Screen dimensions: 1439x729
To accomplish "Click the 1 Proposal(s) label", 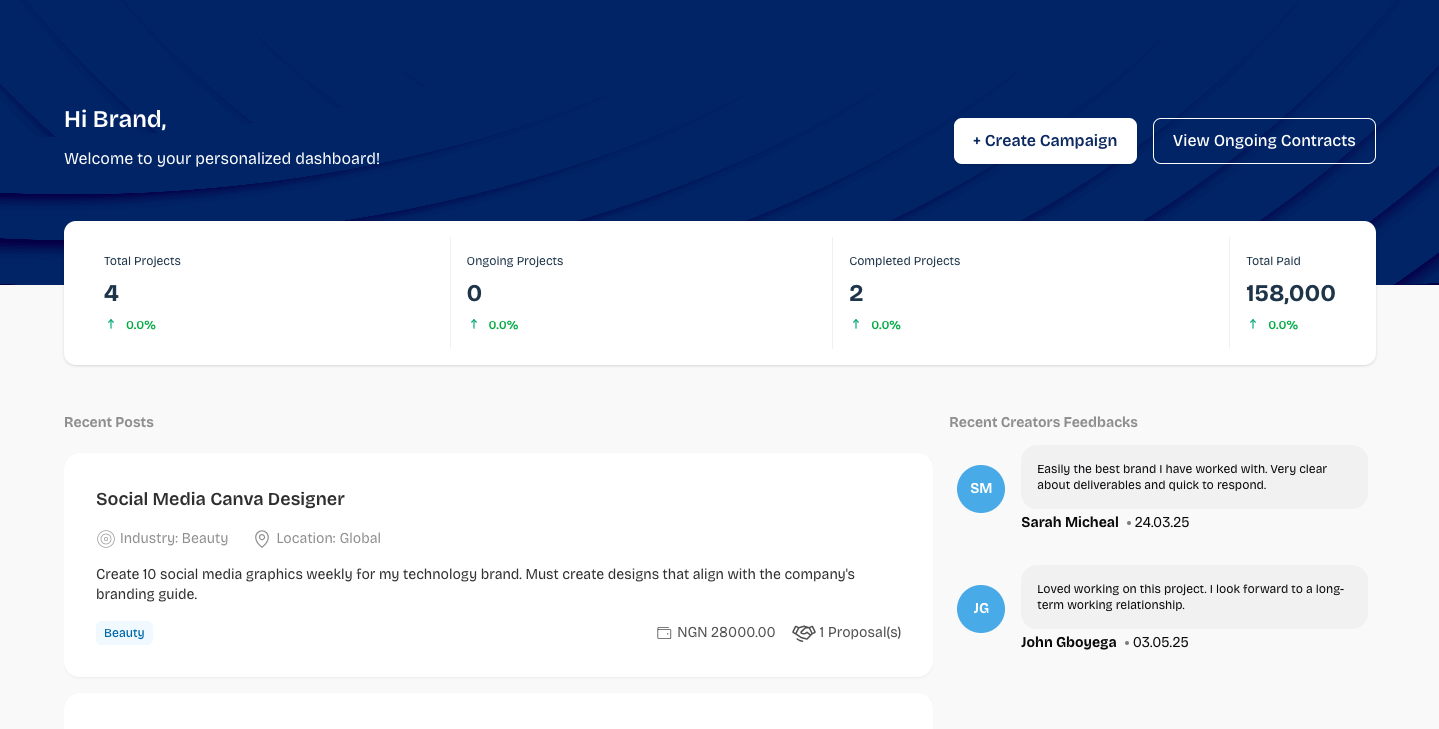I will tap(860, 633).
